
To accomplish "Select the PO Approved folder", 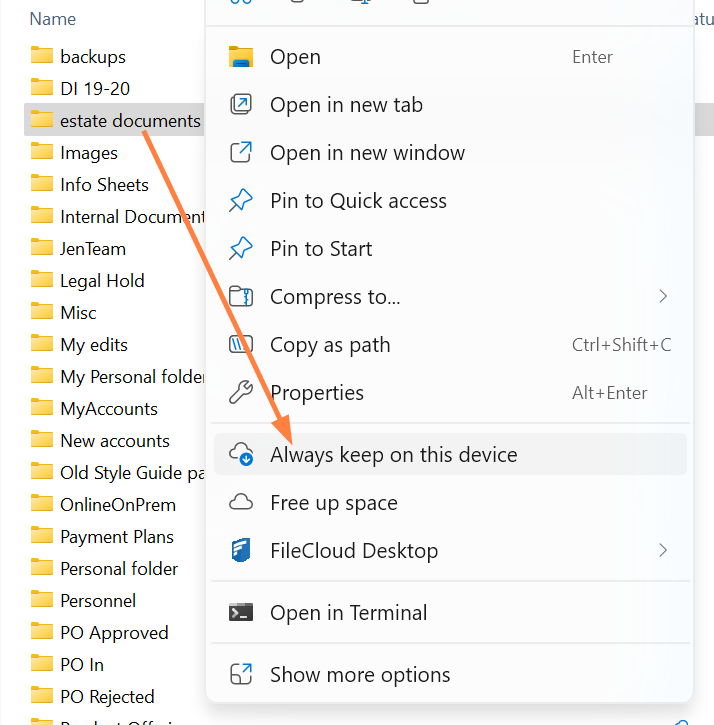I will click(x=114, y=633).
